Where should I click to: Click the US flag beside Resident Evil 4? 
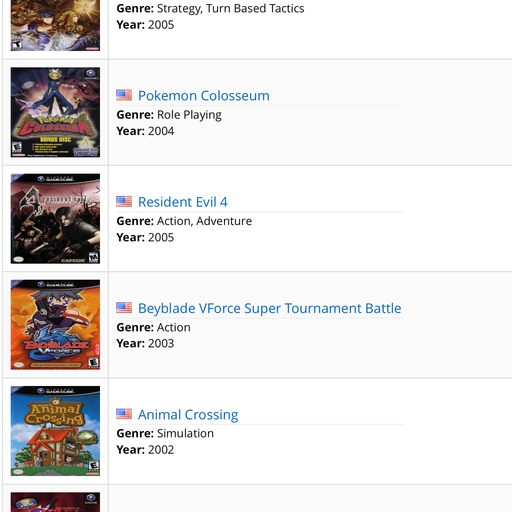(124, 201)
